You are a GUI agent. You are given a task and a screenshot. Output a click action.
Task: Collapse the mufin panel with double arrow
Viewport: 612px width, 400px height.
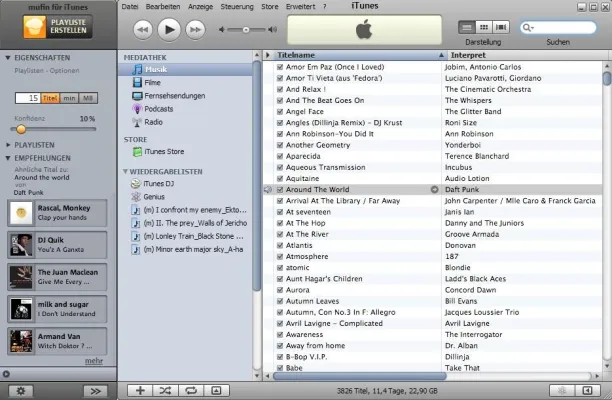[96, 391]
